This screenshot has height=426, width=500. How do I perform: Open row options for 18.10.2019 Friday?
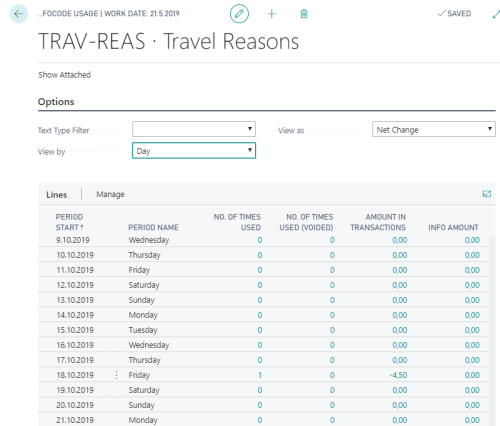(116, 375)
